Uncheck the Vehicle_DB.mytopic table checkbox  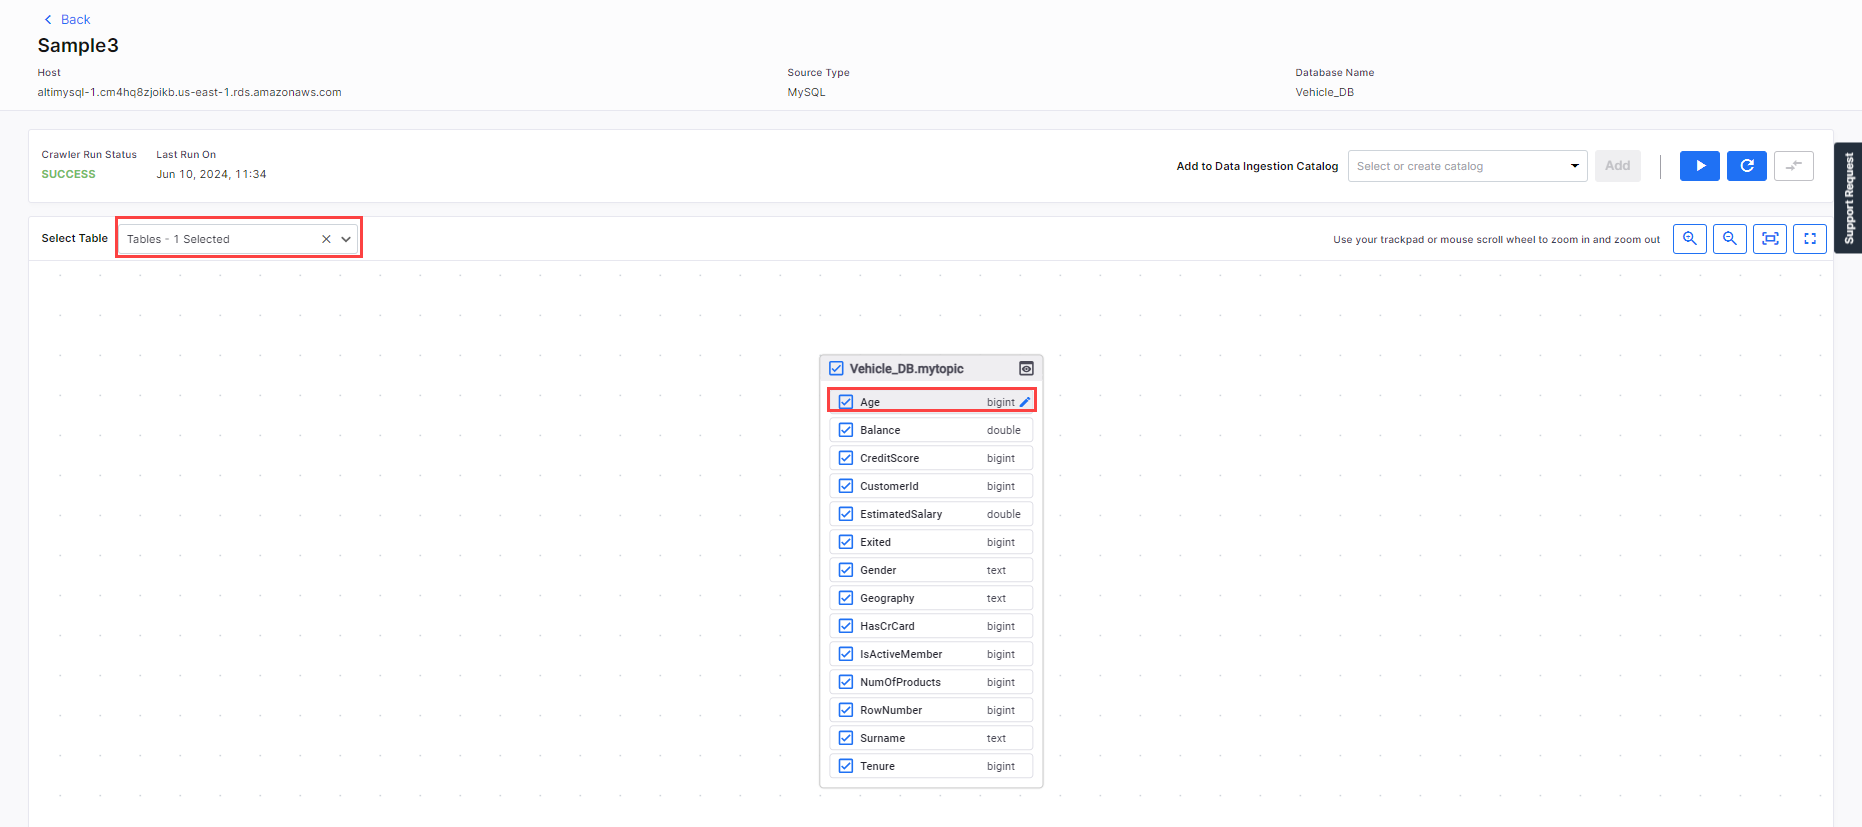[x=837, y=369]
